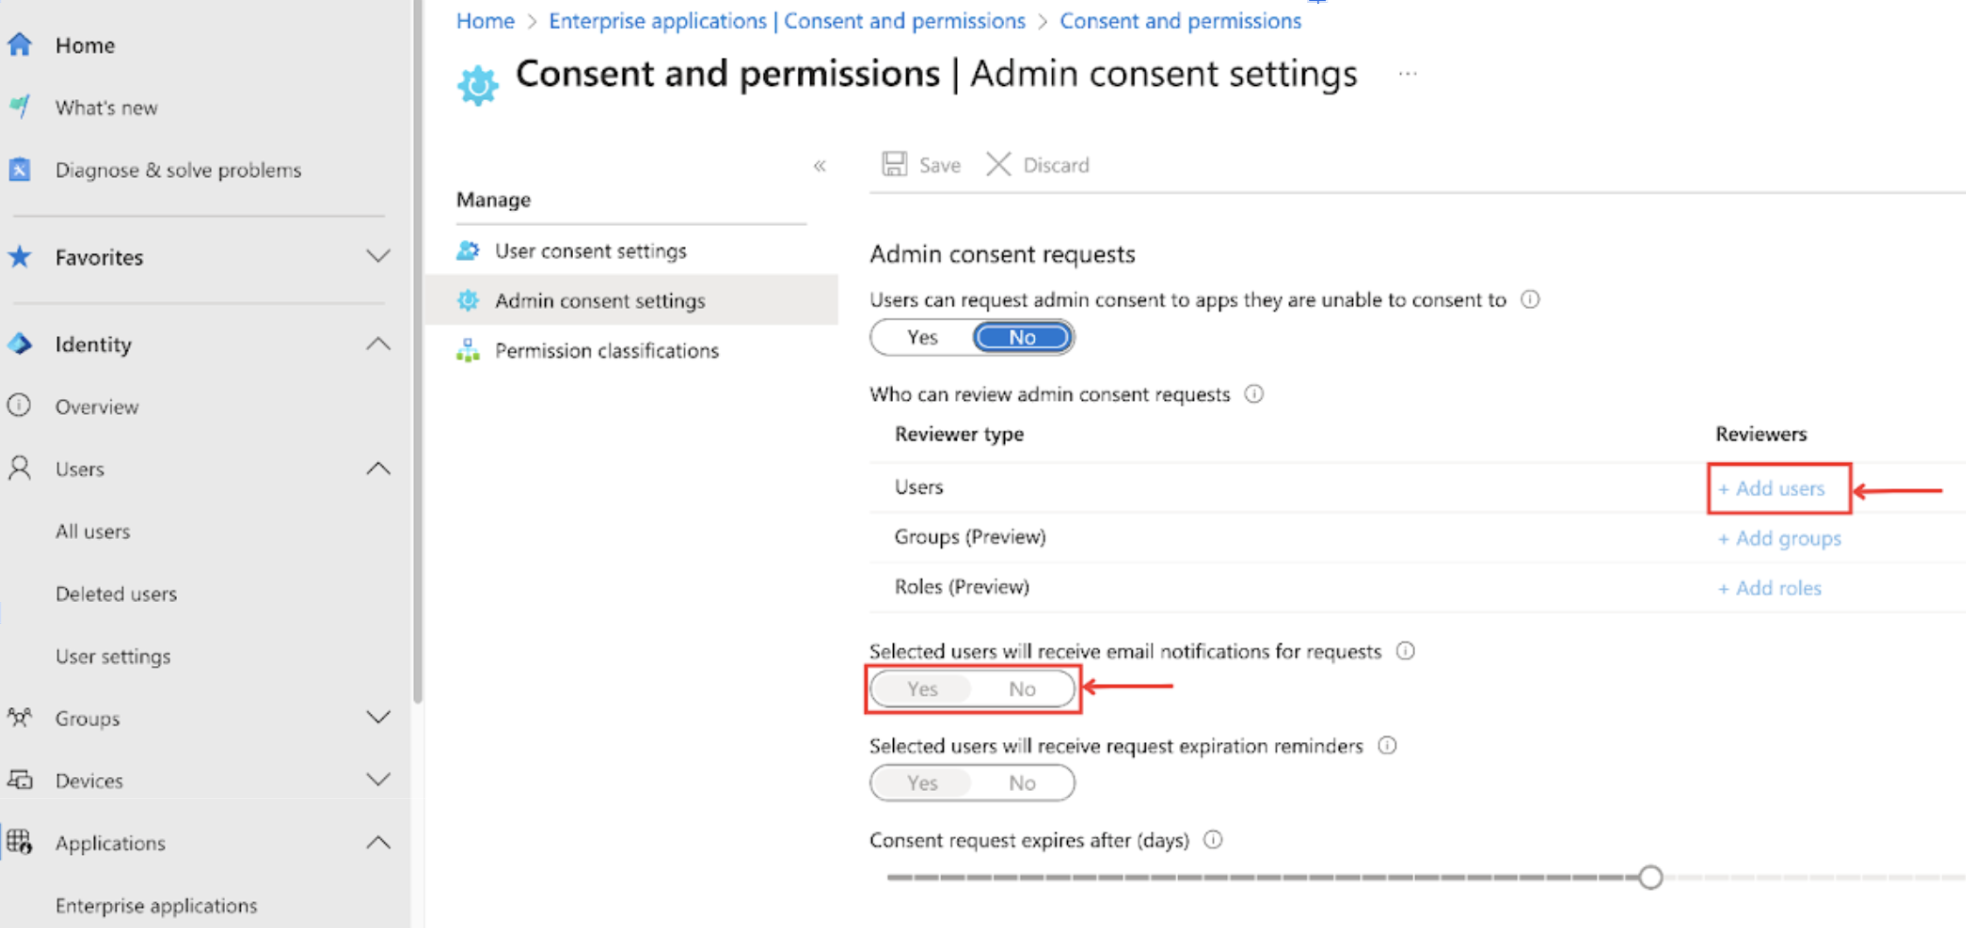Click the Add groups link
The image size is (1966, 928).
1779,538
